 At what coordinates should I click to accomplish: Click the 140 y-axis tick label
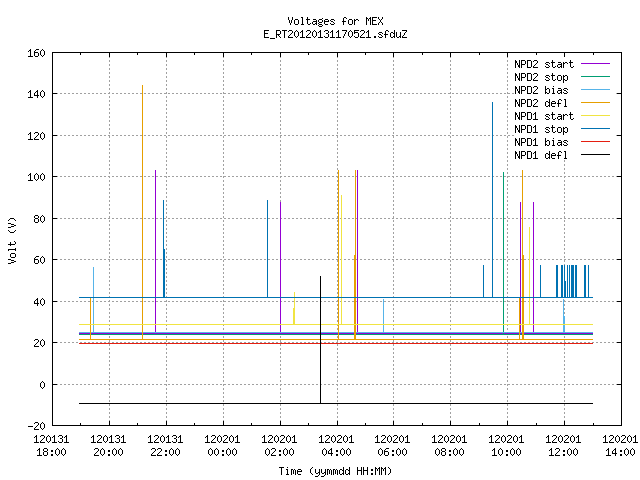click(x=36, y=94)
